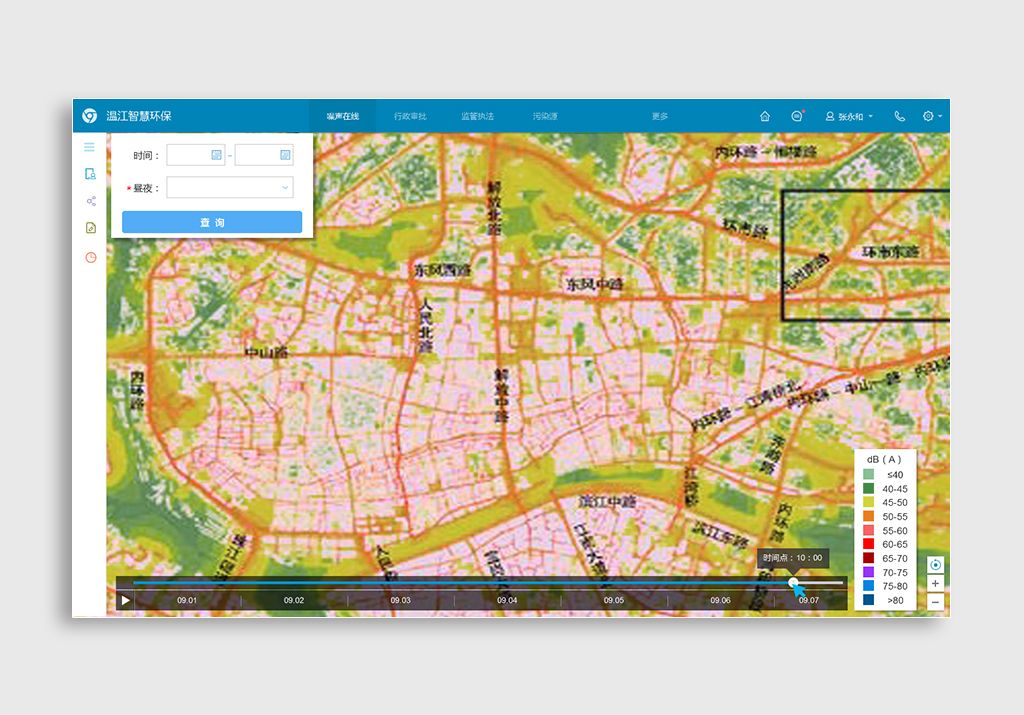Switch to 监管执法 tab

click(x=477, y=116)
